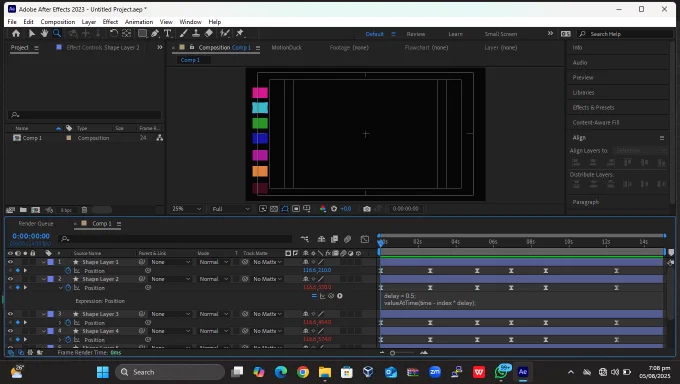Open the Composition menu
The height and width of the screenshot is (384, 680).
tap(58, 22)
